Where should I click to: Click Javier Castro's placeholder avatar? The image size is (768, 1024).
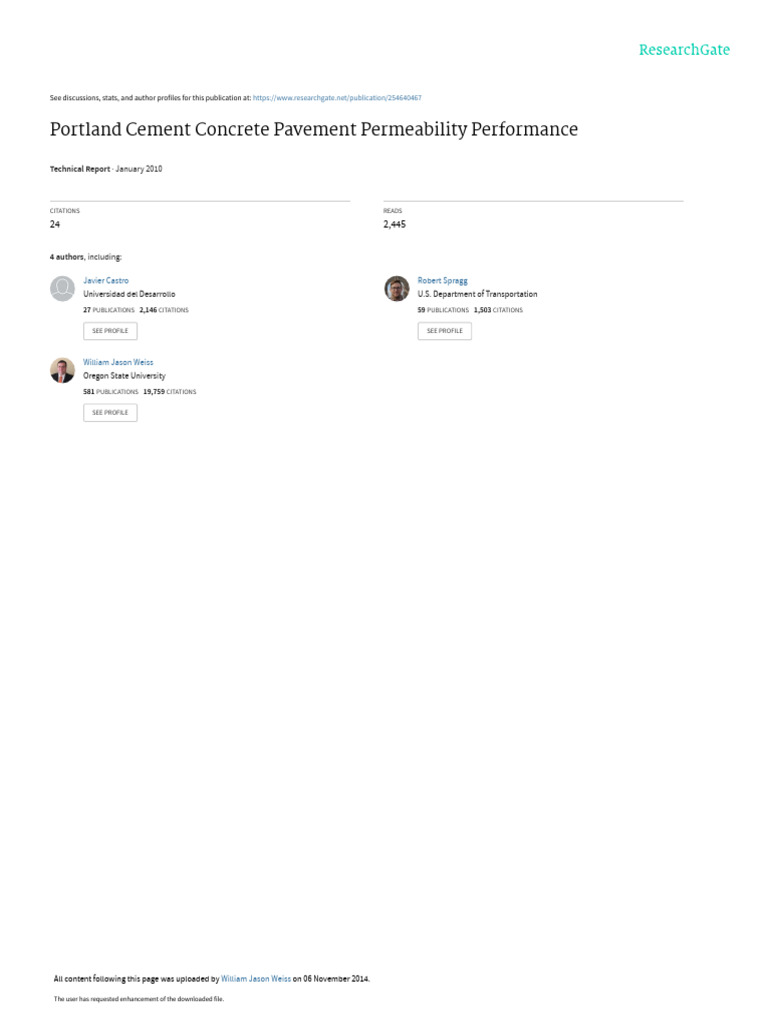point(62,288)
